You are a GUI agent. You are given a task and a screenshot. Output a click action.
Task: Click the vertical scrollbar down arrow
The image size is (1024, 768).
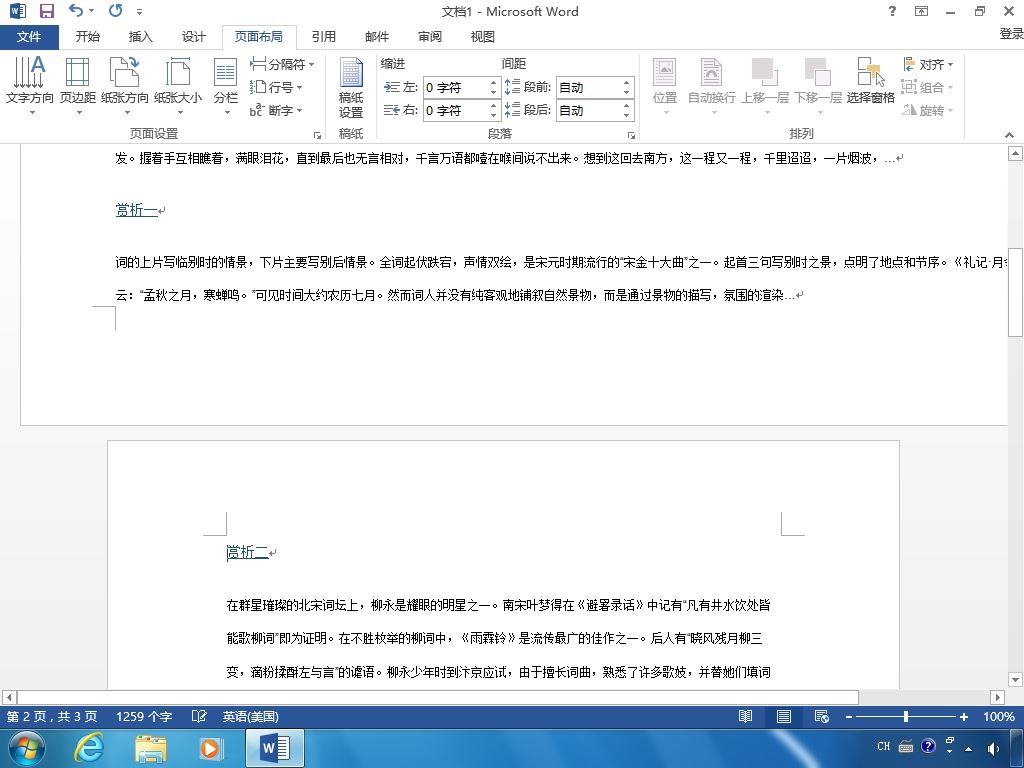click(x=1016, y=679)
